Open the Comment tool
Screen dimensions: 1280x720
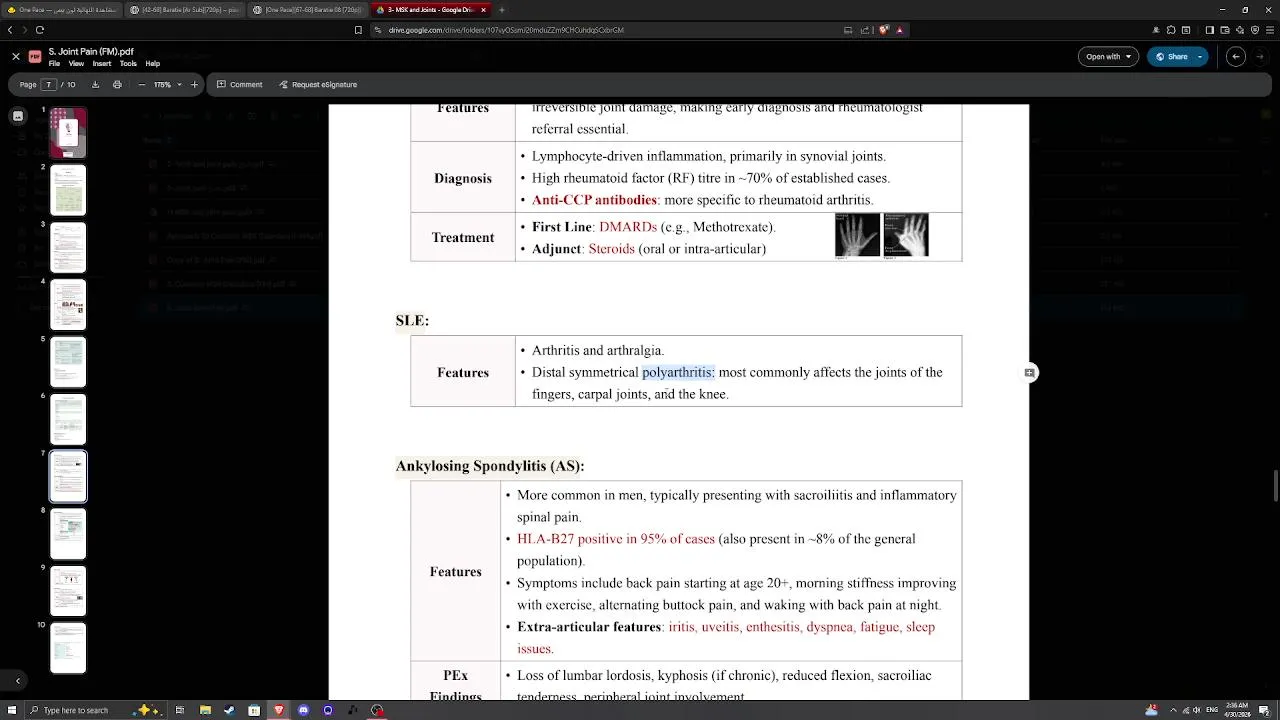tap(240, 84)
